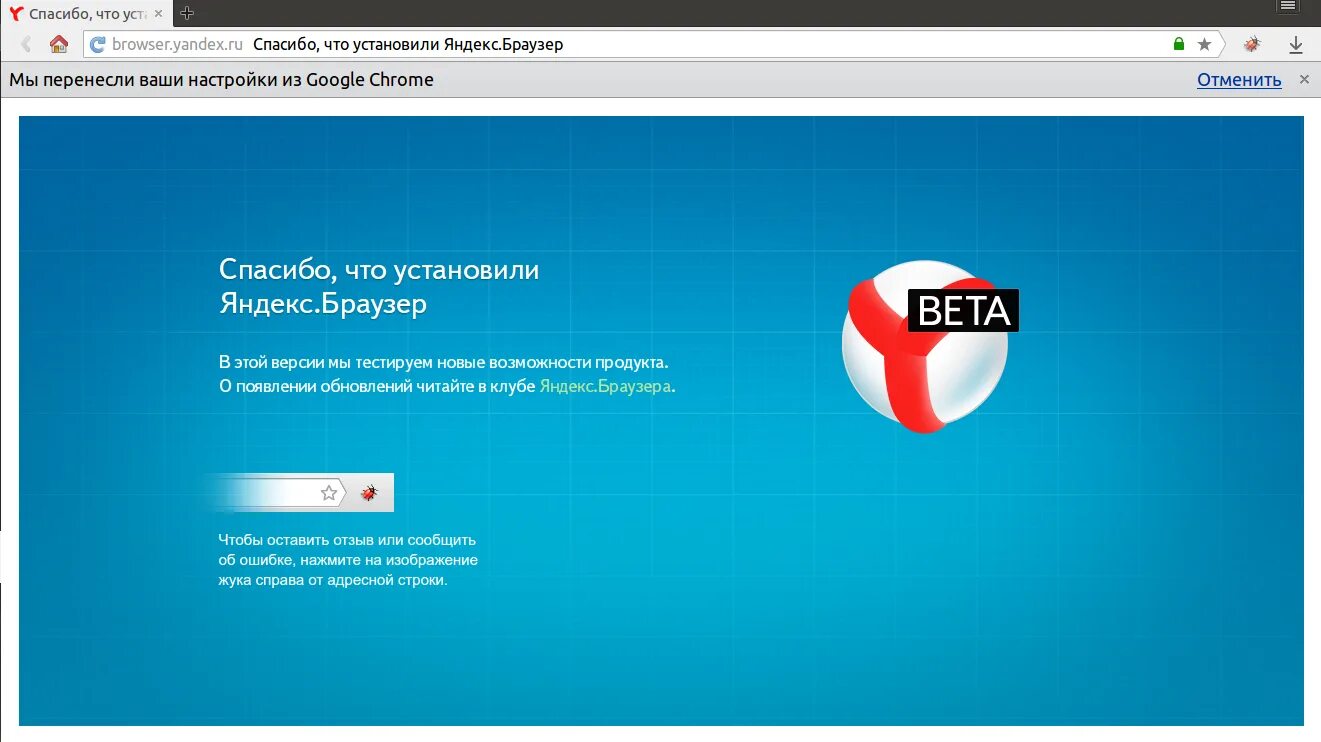Click the page reload icon in address bar

click(97, 44)
